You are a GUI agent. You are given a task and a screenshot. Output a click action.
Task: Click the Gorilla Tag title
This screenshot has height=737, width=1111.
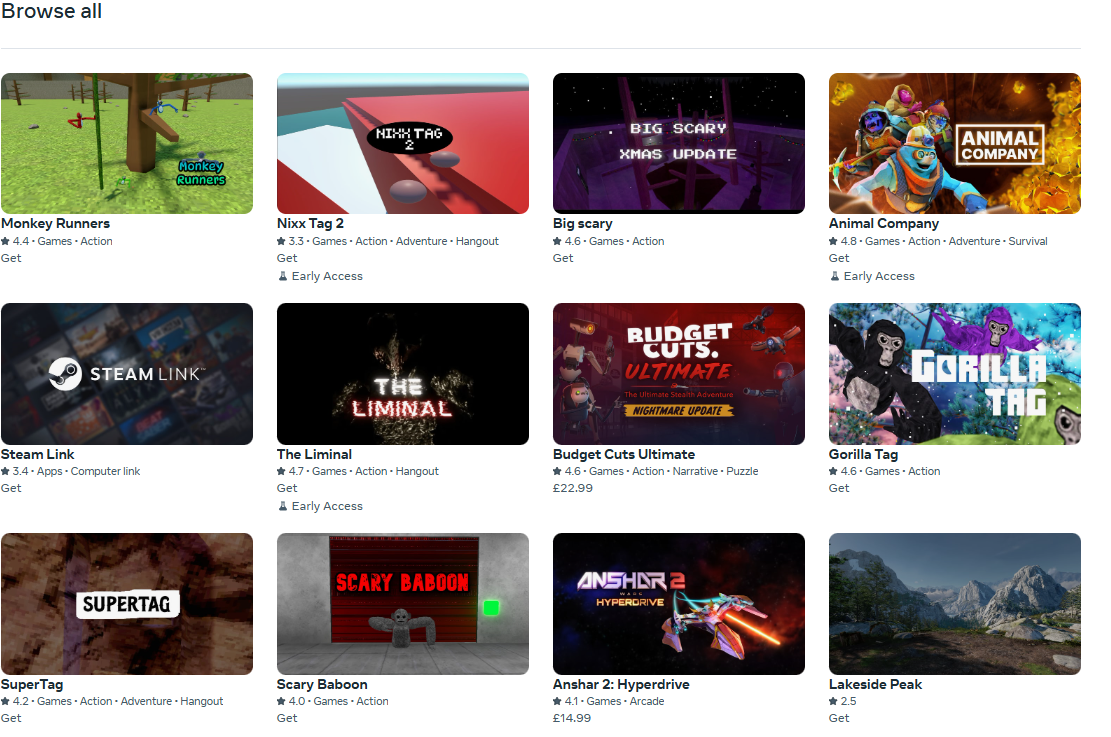coord(863,454)
